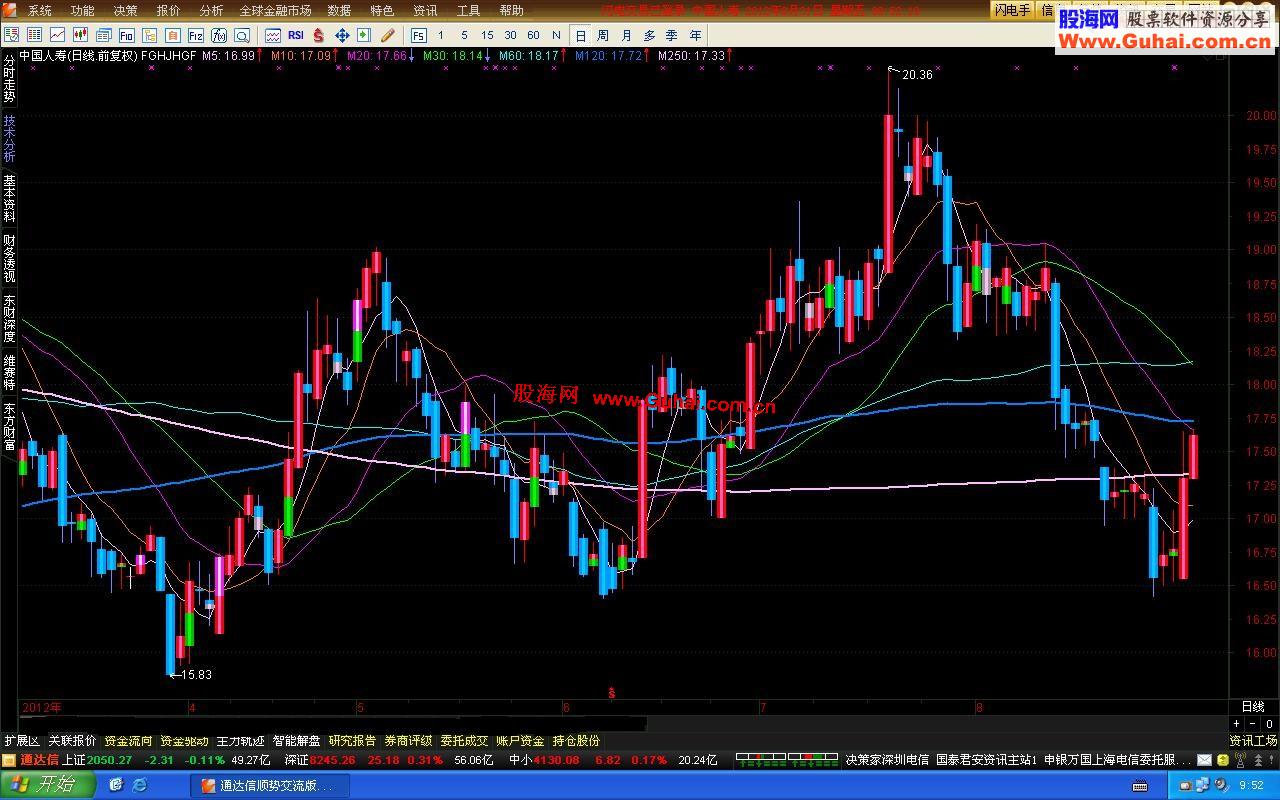Open the 资金流向 bottom tab
1280x800 pixels.
pyautogui.click(x=128, y=741)
